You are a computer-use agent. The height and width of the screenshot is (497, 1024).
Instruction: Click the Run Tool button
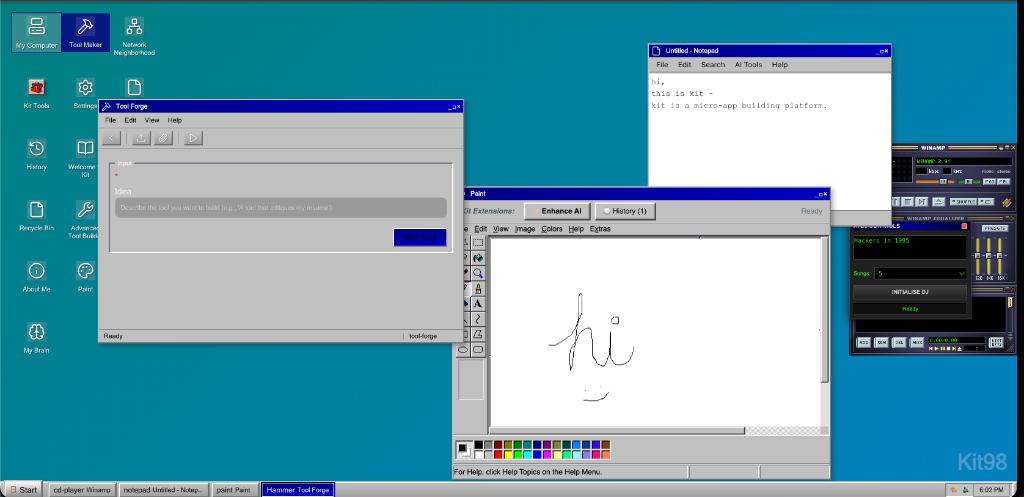click(x=420, y=238)
